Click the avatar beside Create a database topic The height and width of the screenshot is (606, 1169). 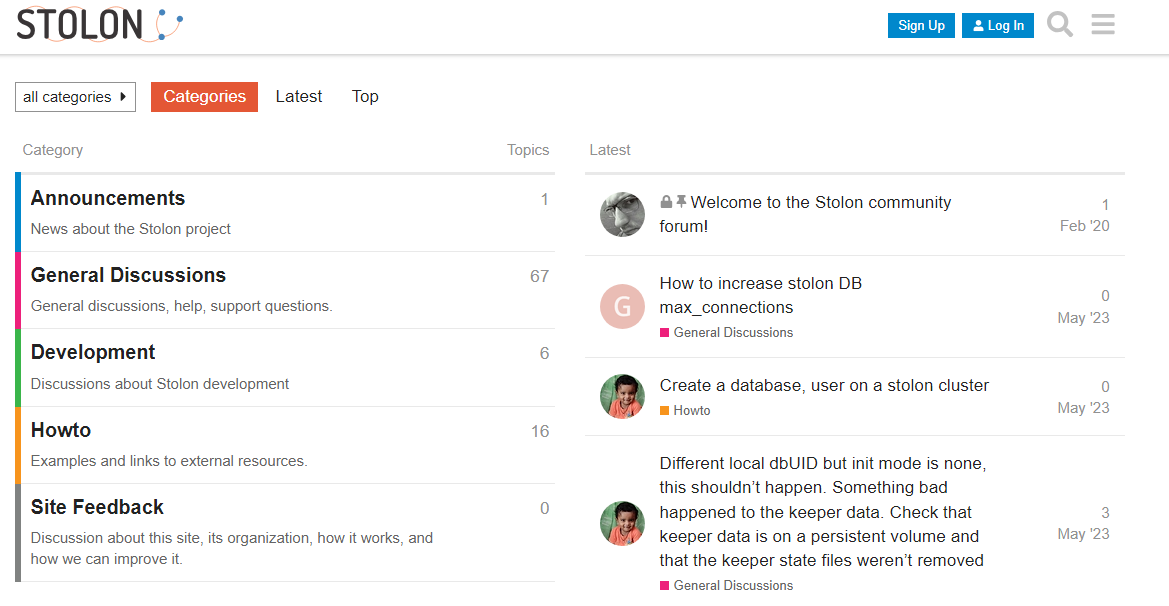(622, 397)
